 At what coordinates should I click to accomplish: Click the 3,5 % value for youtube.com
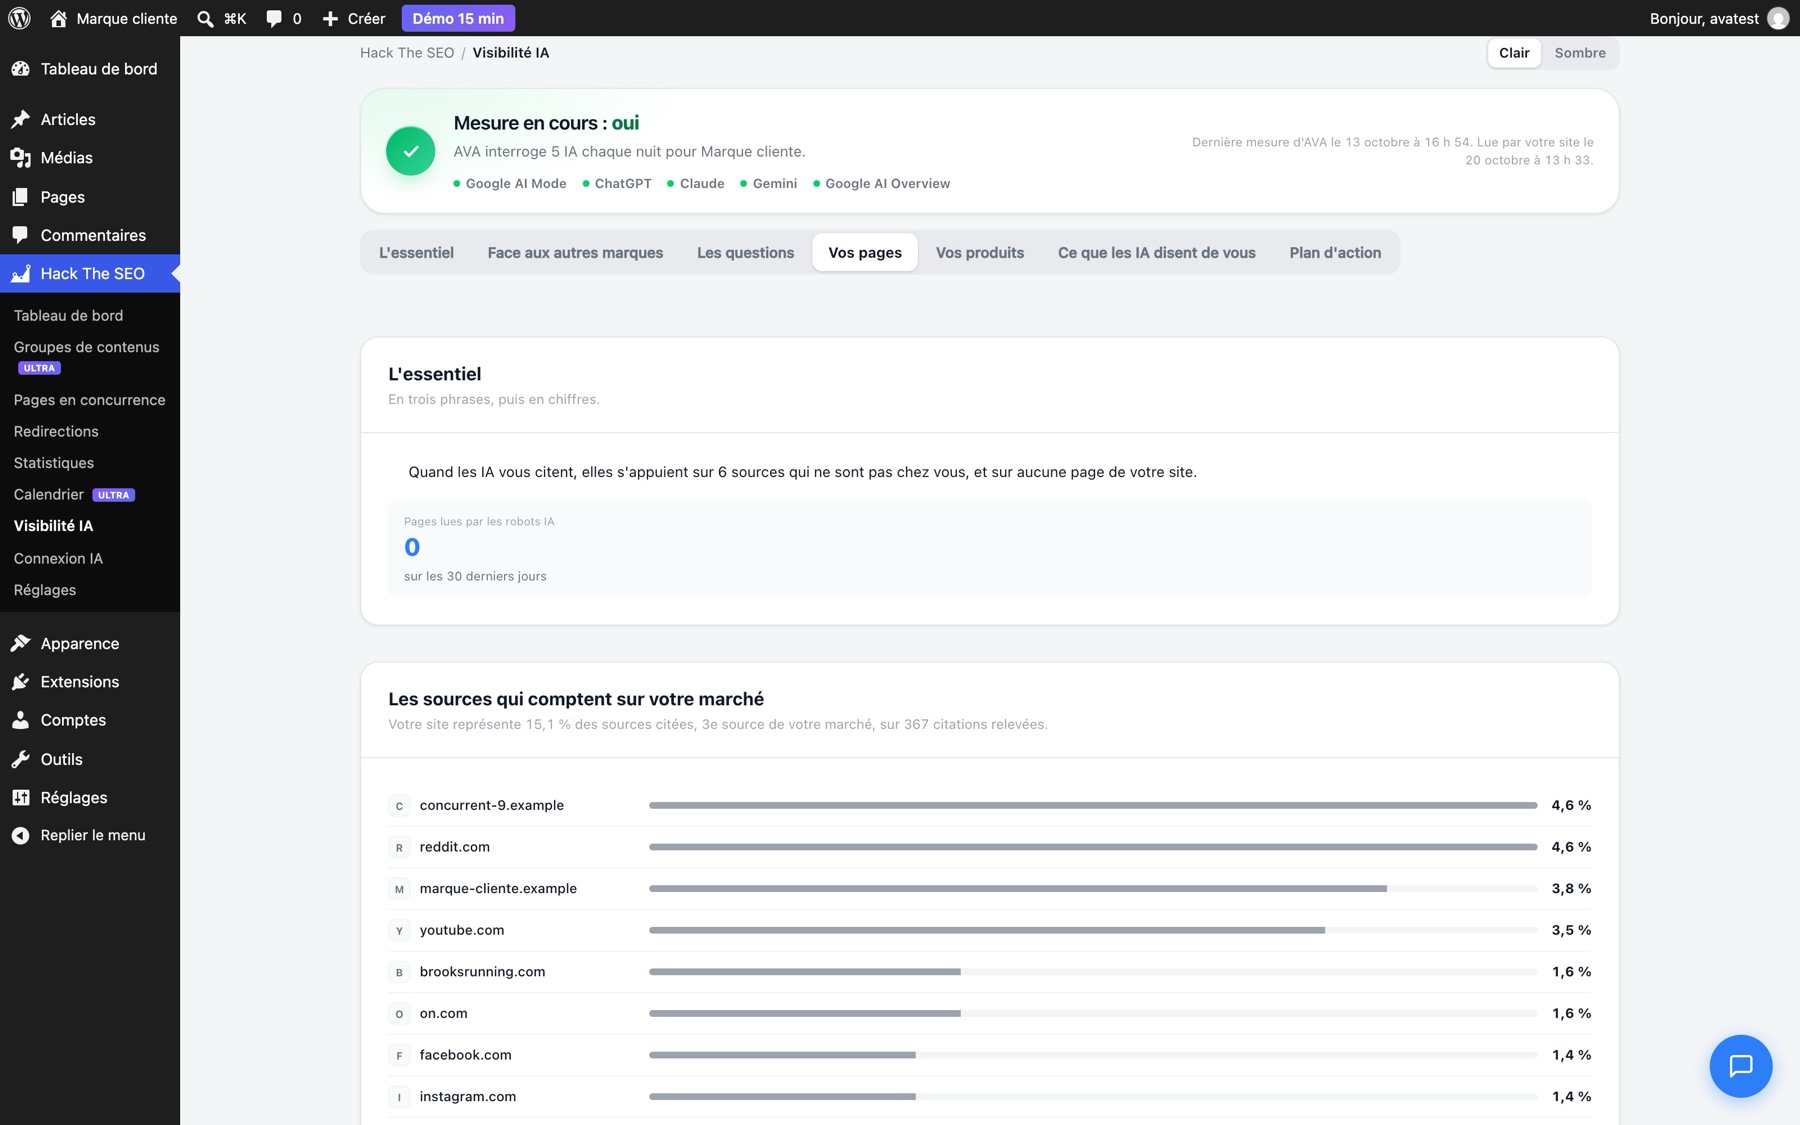(x=1571, y=930)
